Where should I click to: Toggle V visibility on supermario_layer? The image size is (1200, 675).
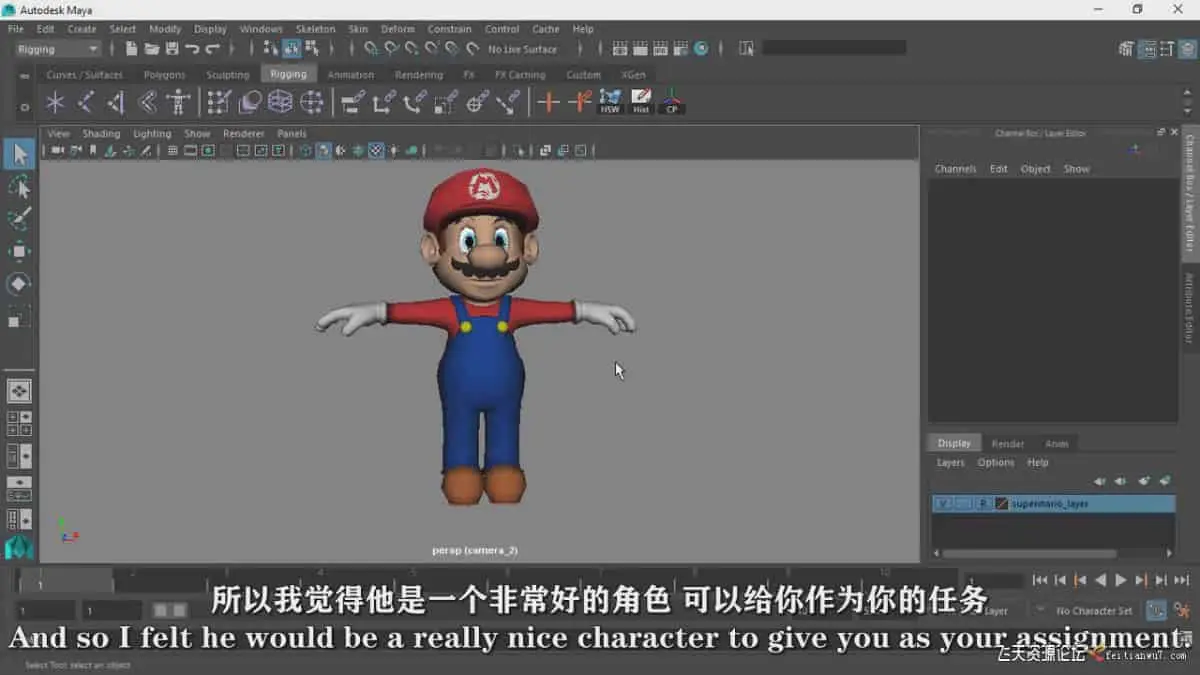941,504
